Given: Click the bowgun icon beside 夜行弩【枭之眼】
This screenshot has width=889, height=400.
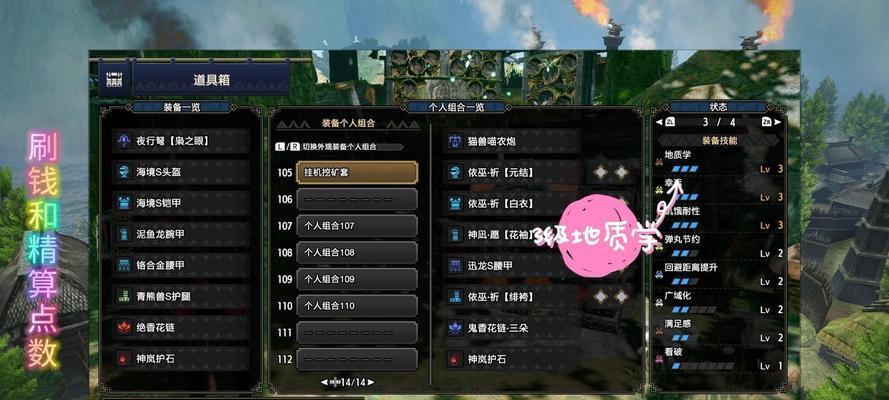Looking at the screenshot, I should point(124,141).
